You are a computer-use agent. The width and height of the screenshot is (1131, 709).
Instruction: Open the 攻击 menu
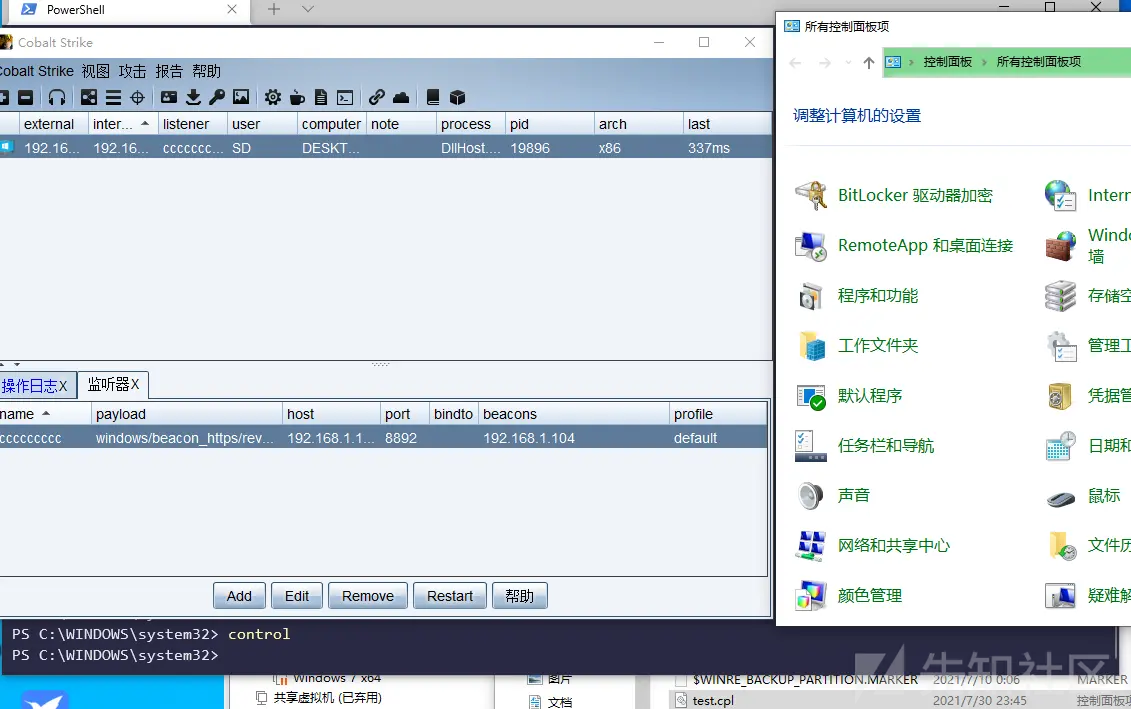[x=132, y=71]
